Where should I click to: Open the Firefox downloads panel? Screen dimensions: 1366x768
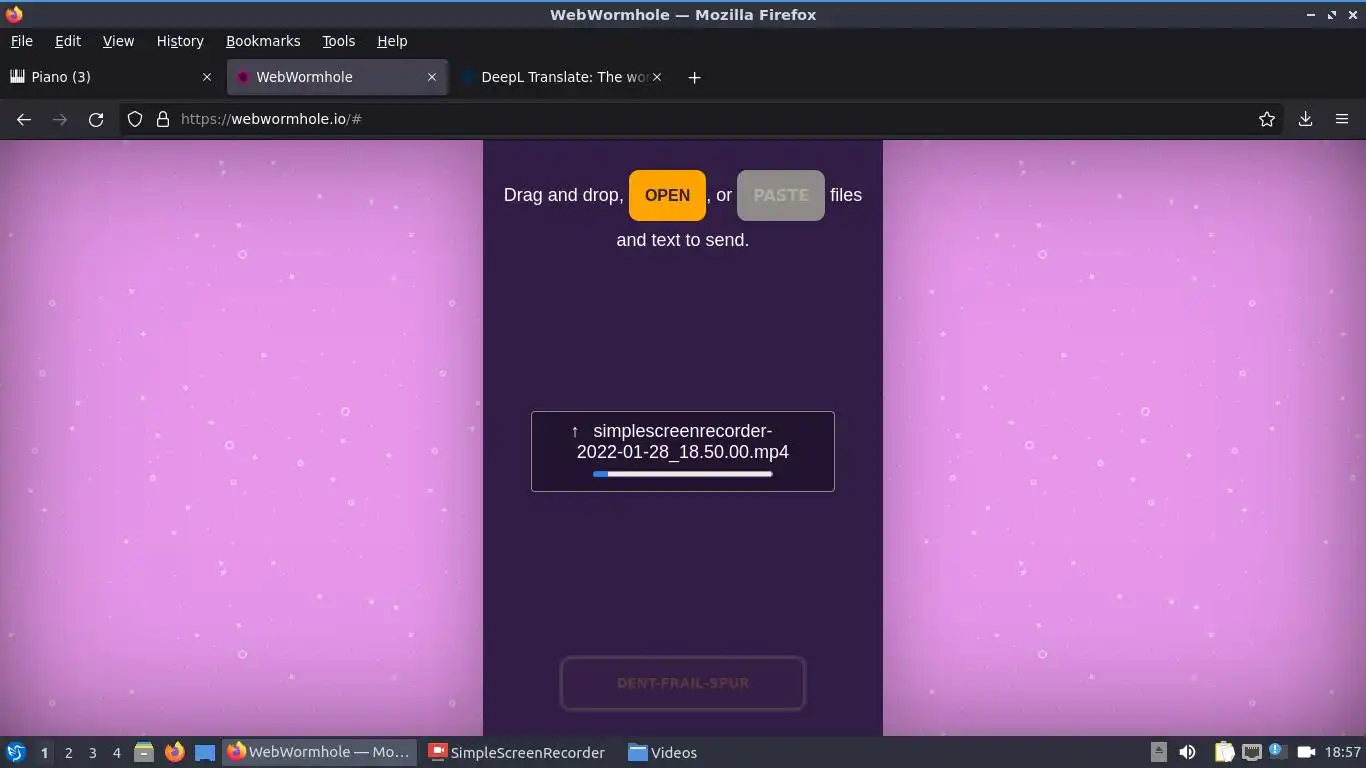1305,119
